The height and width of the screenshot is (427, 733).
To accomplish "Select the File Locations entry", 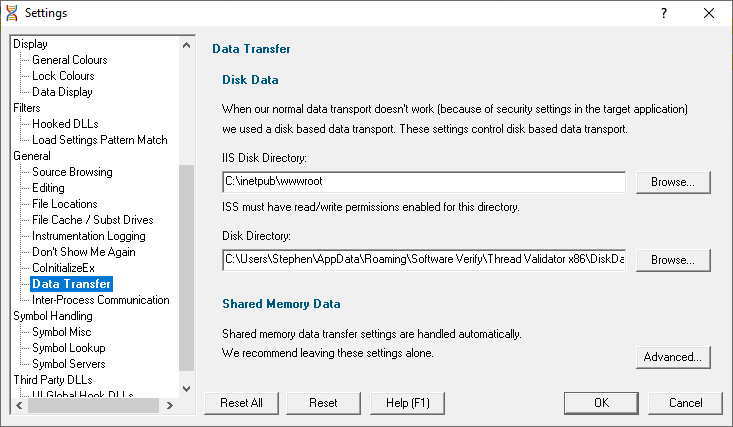I will [65, 204].
